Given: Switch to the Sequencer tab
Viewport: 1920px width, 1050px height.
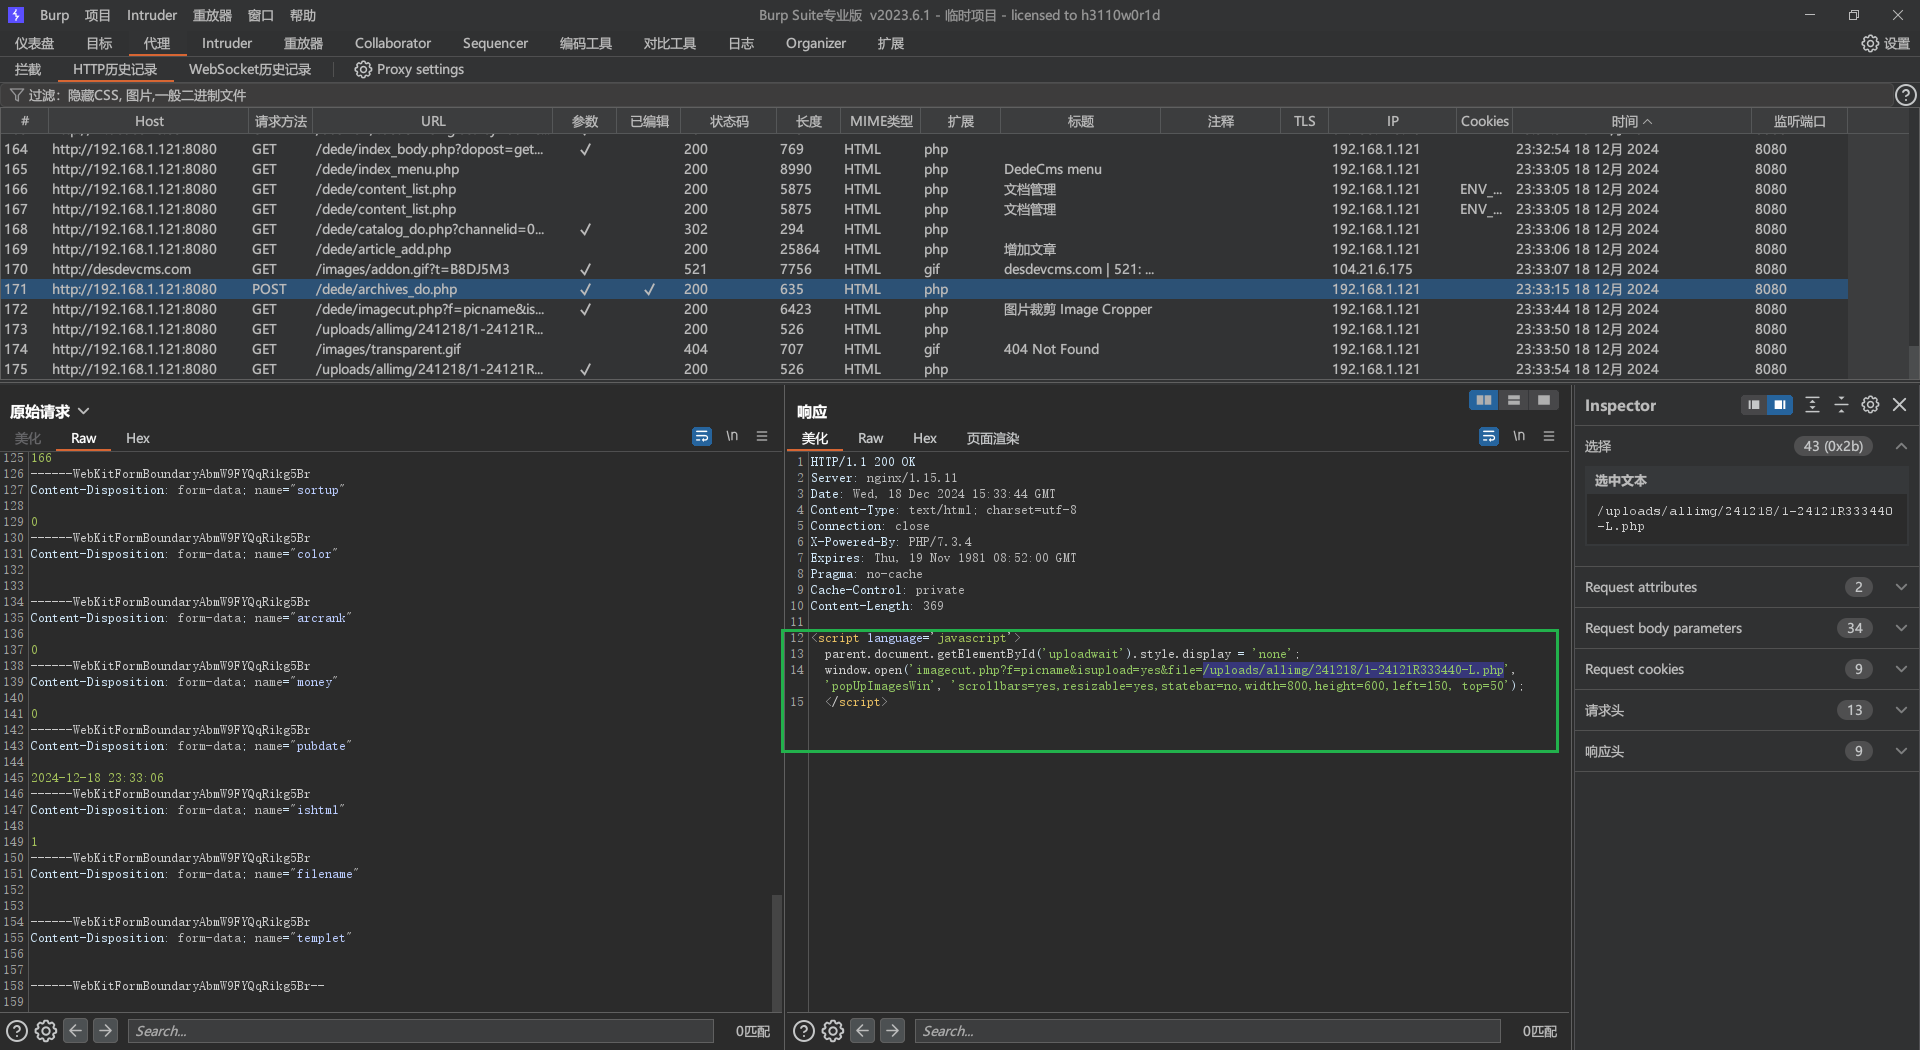Looking at the screenshot, I should coord(495,43).
